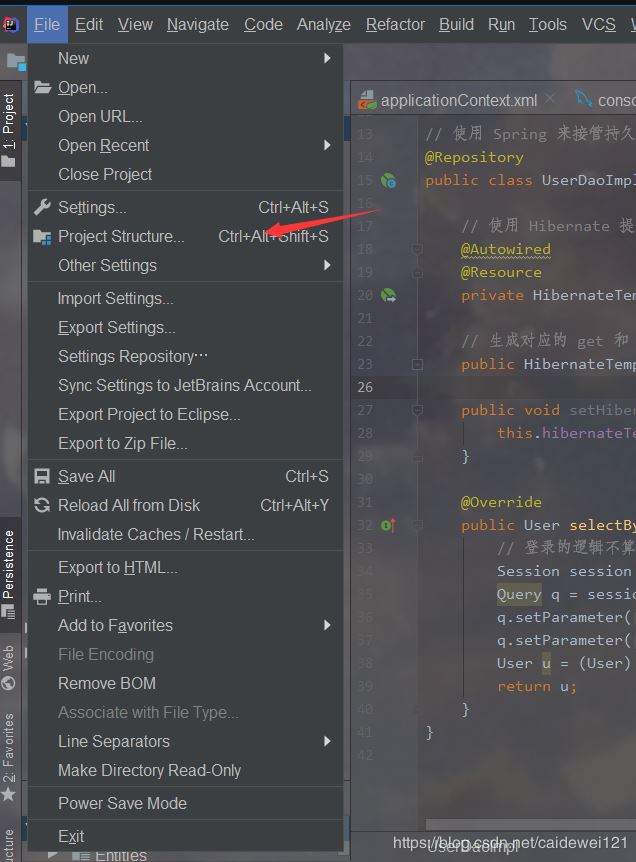Choose Export to HTML... menu item
This screenshot has height=862, width=636.
[x=186, y=567]
